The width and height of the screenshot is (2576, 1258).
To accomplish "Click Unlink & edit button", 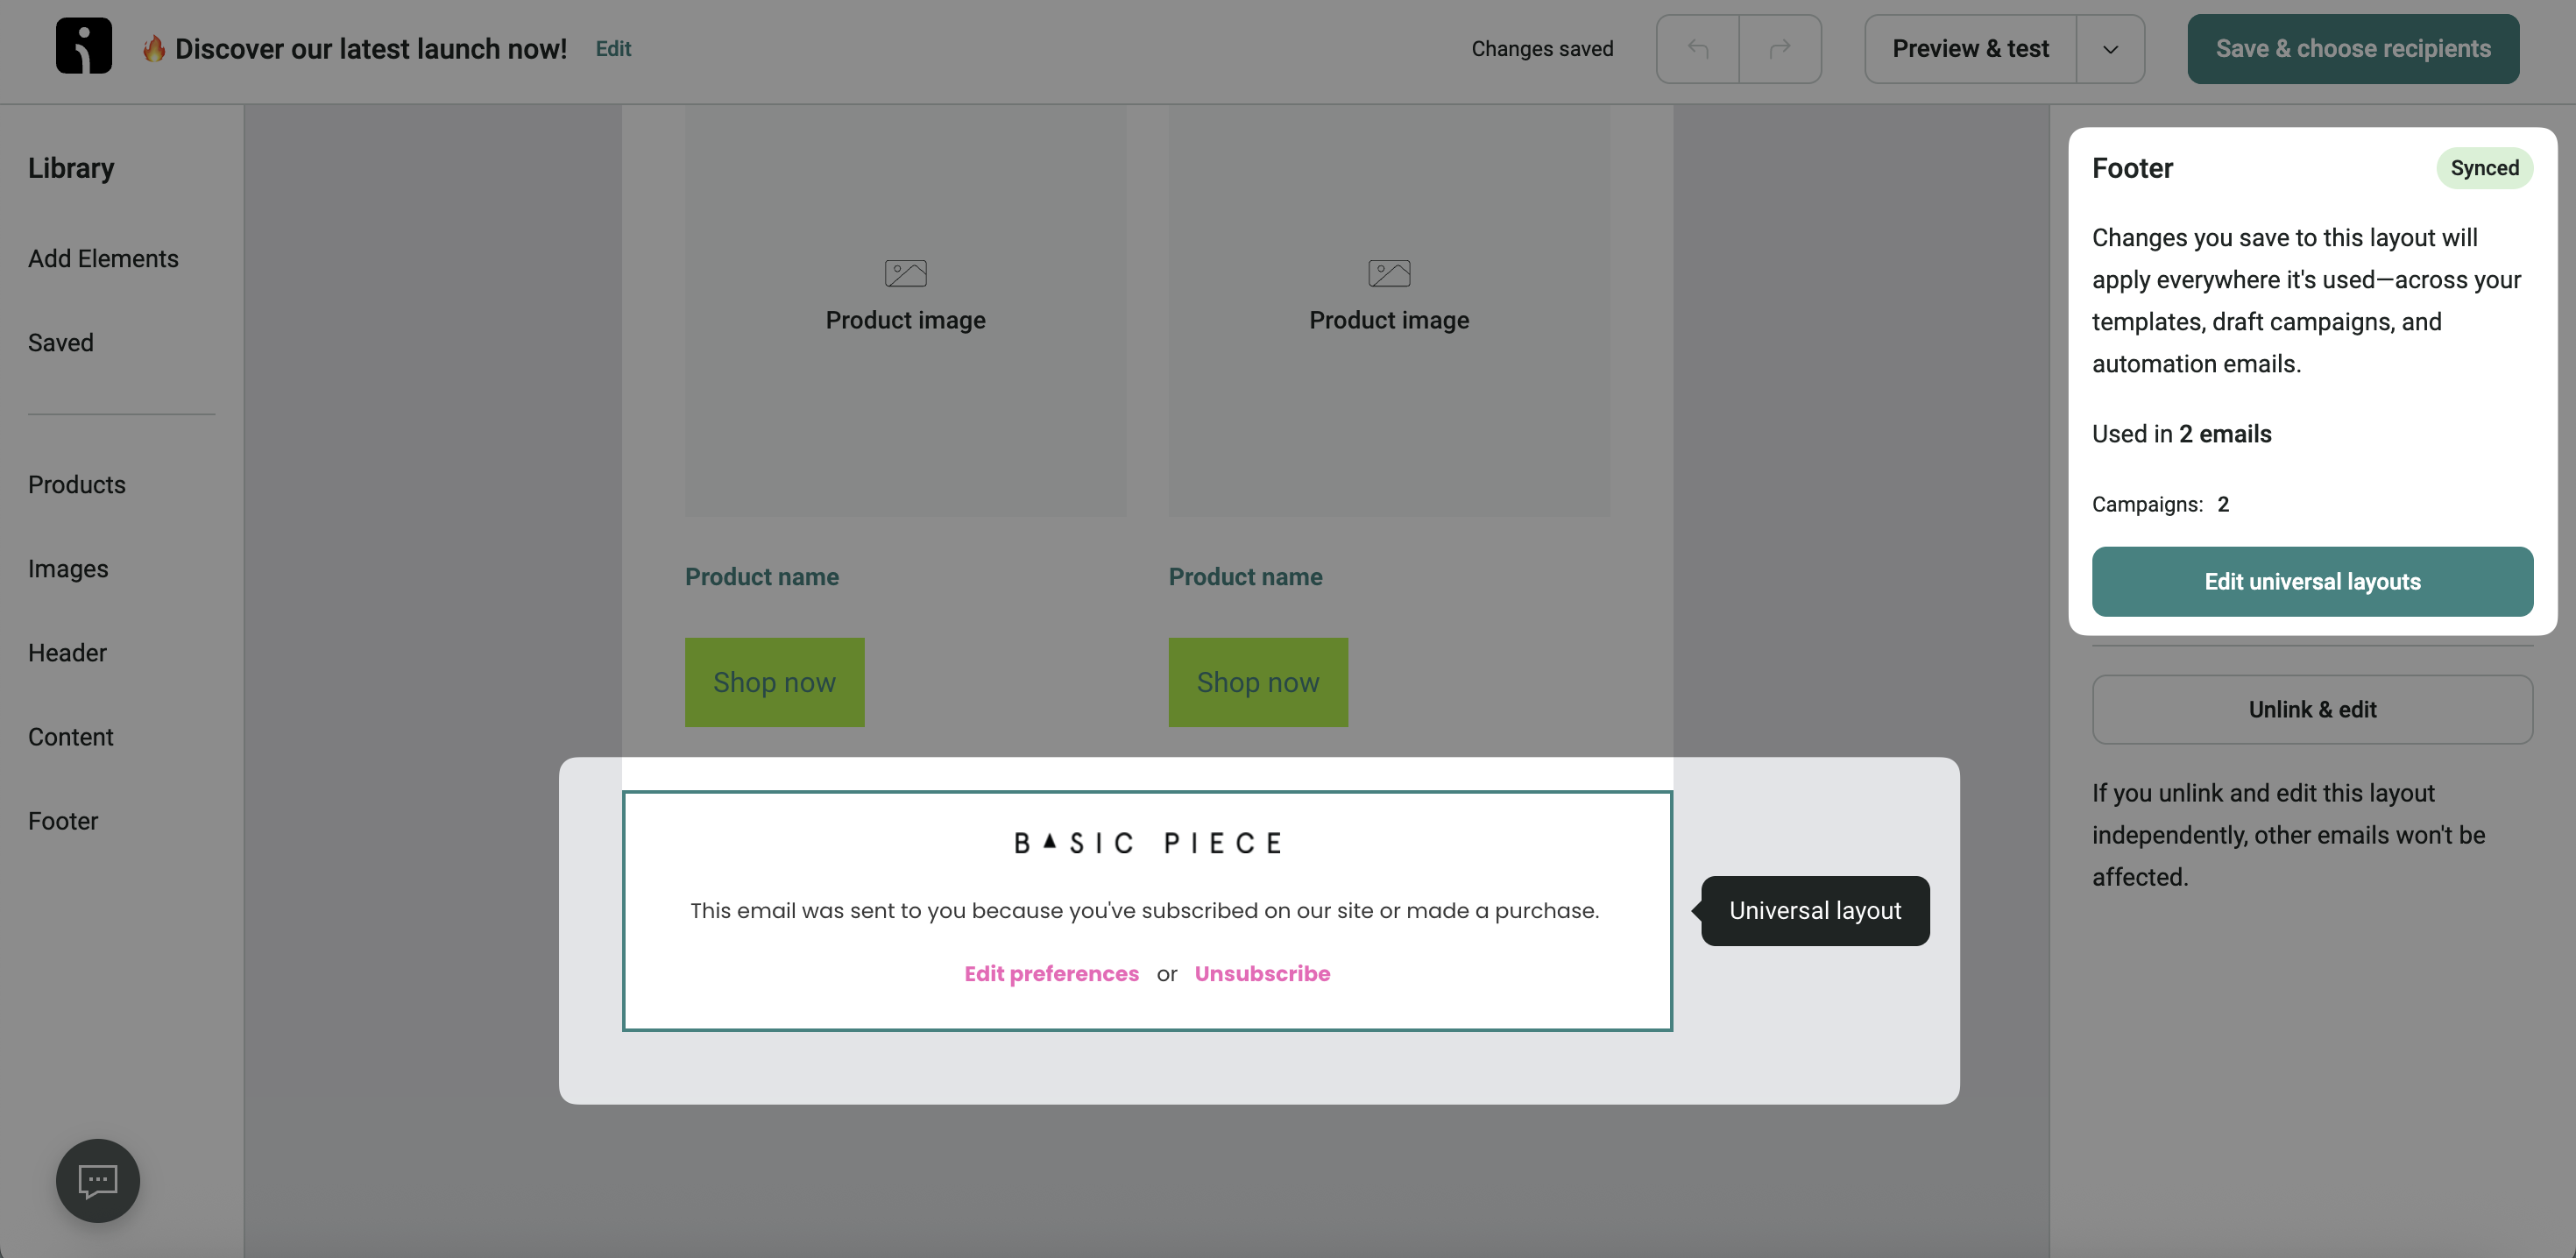I will [x=2311, y=709].
